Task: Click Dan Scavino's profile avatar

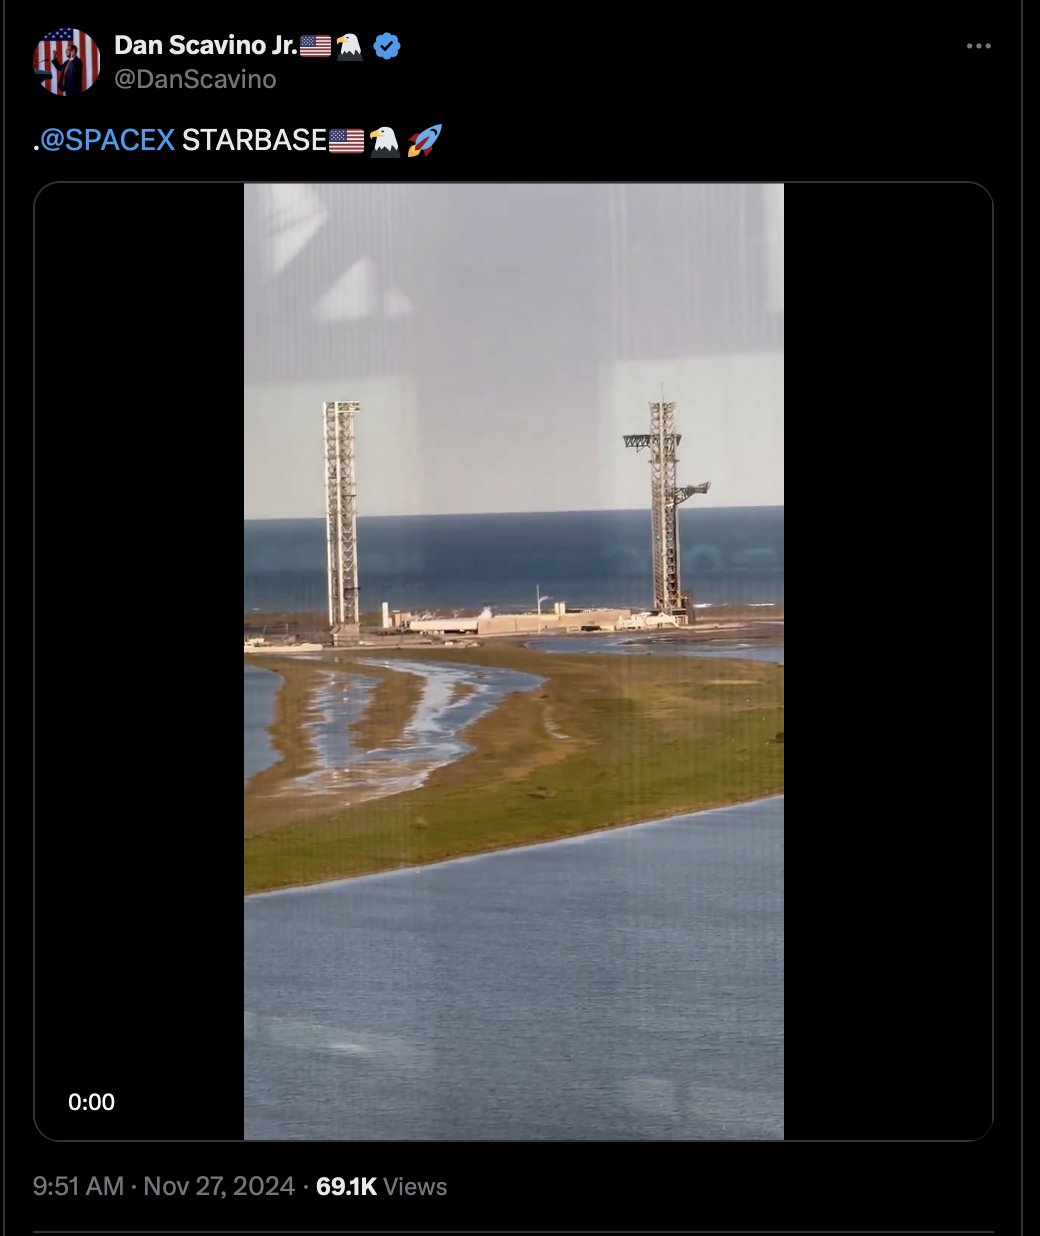Action: 67,62
